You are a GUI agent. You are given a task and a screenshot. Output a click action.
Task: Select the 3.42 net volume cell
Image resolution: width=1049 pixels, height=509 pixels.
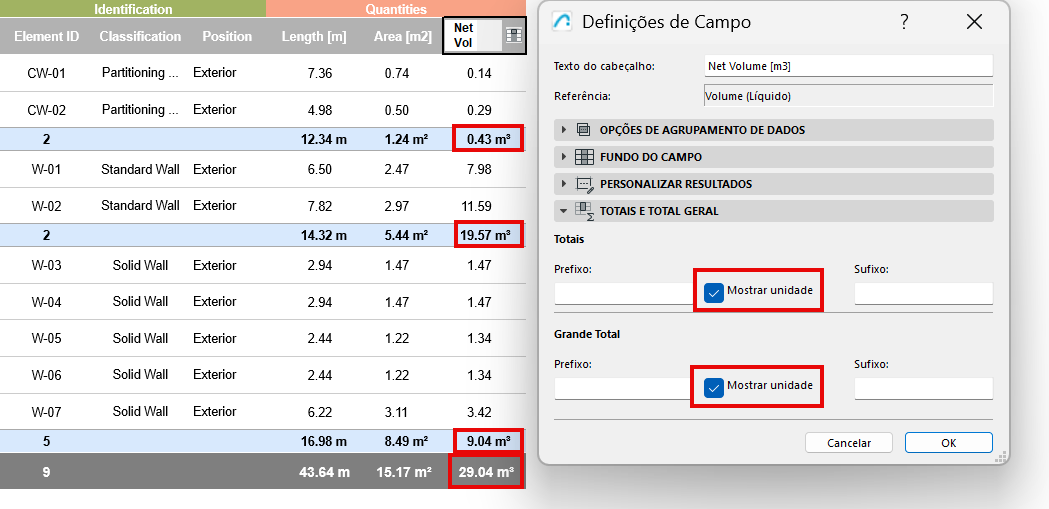point(479,411)
